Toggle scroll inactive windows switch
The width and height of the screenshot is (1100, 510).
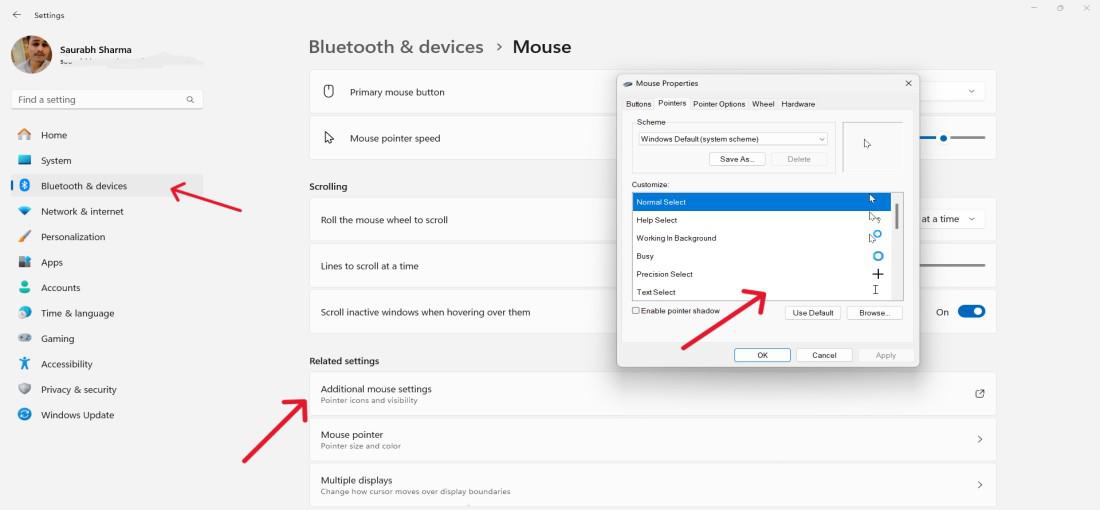click(x=971, y=312)
